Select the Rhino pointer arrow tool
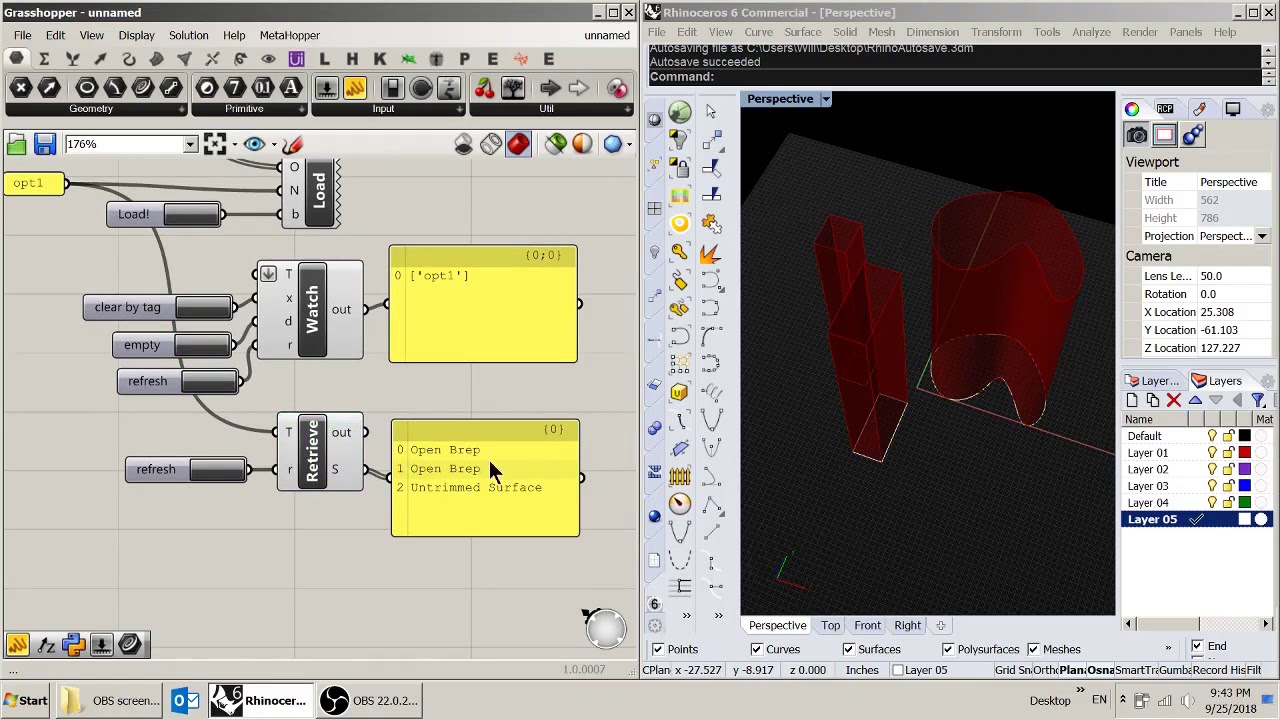Screen dimensions: 1280x720 pos(711,111)
